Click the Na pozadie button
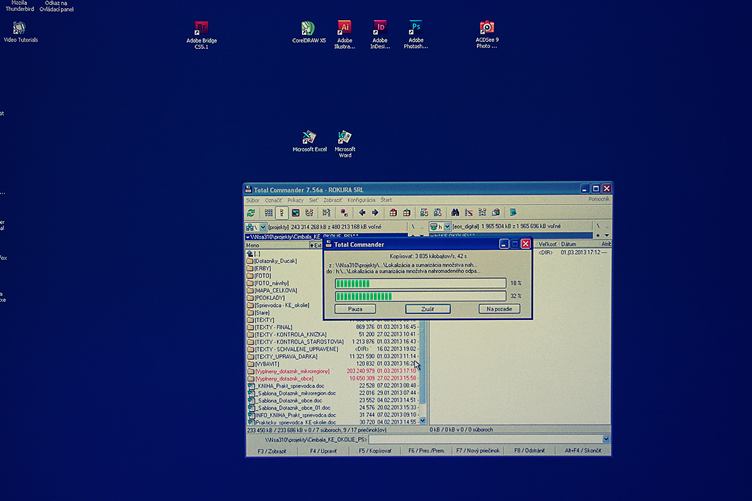The image size is (752, 501). [498, 309]
